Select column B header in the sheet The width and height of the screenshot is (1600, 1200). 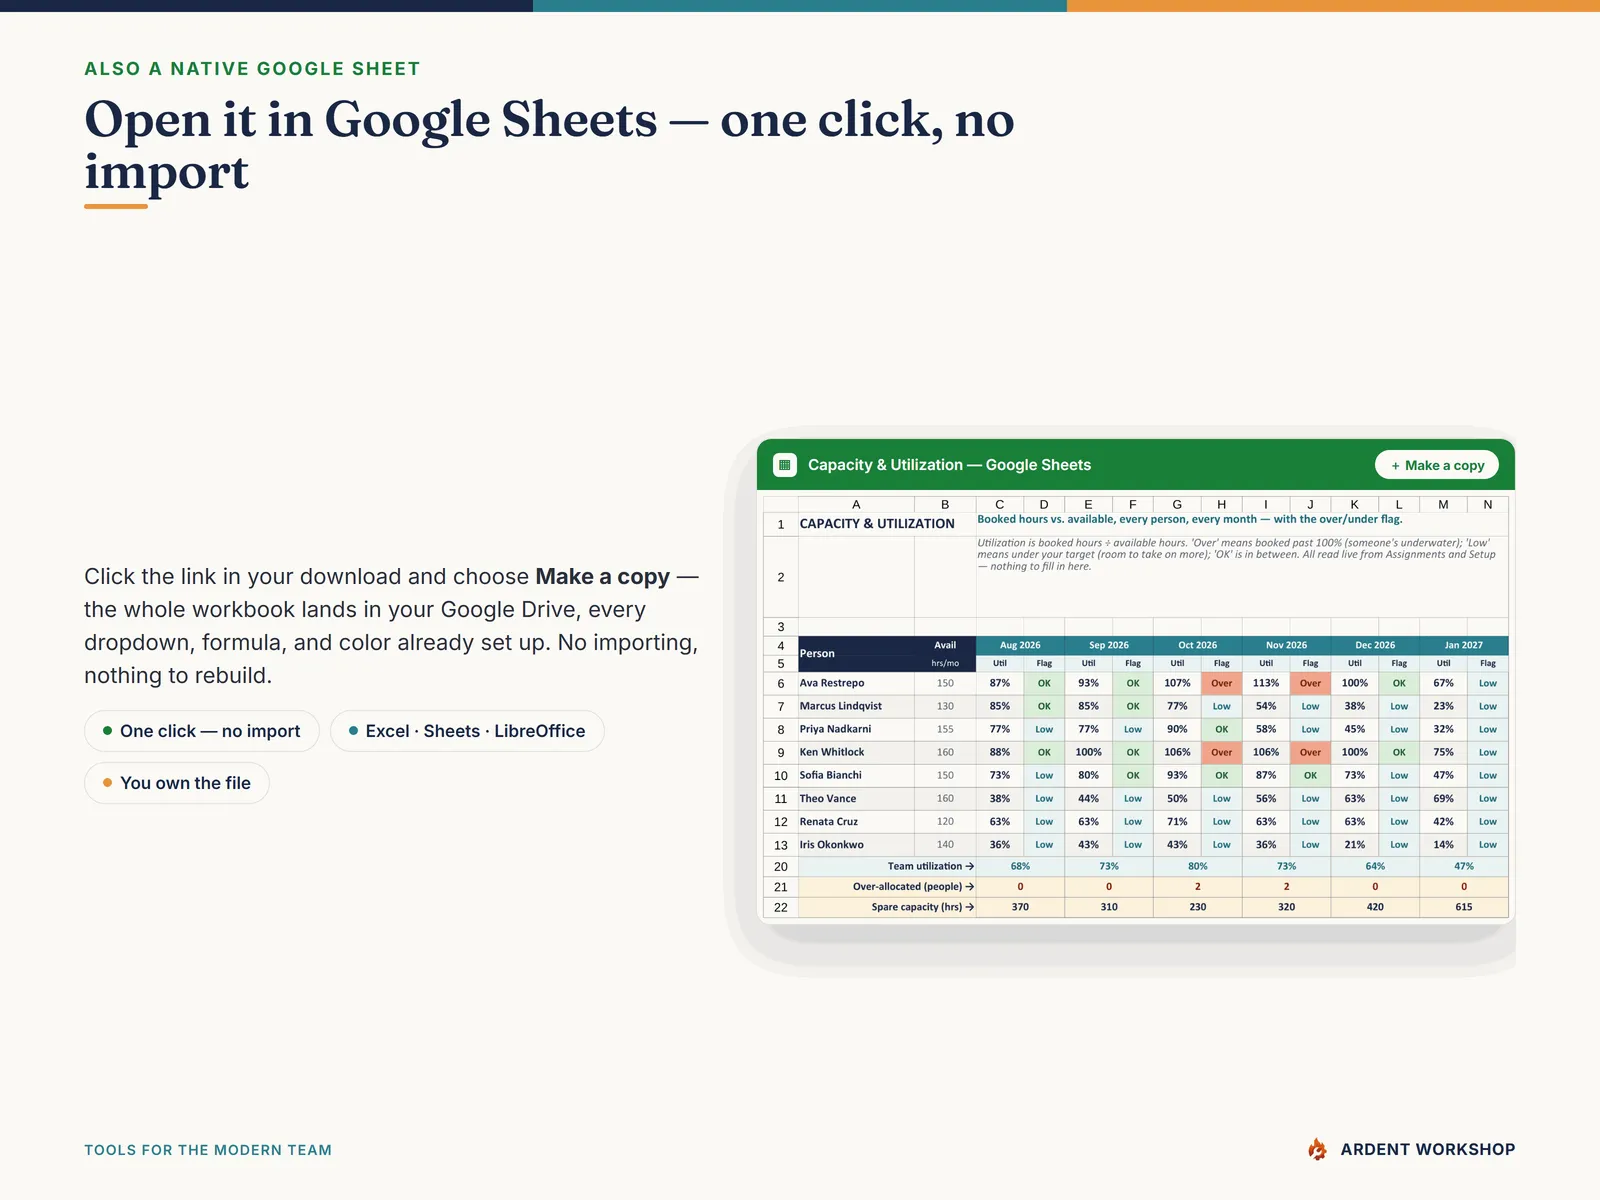coord(945,504)
